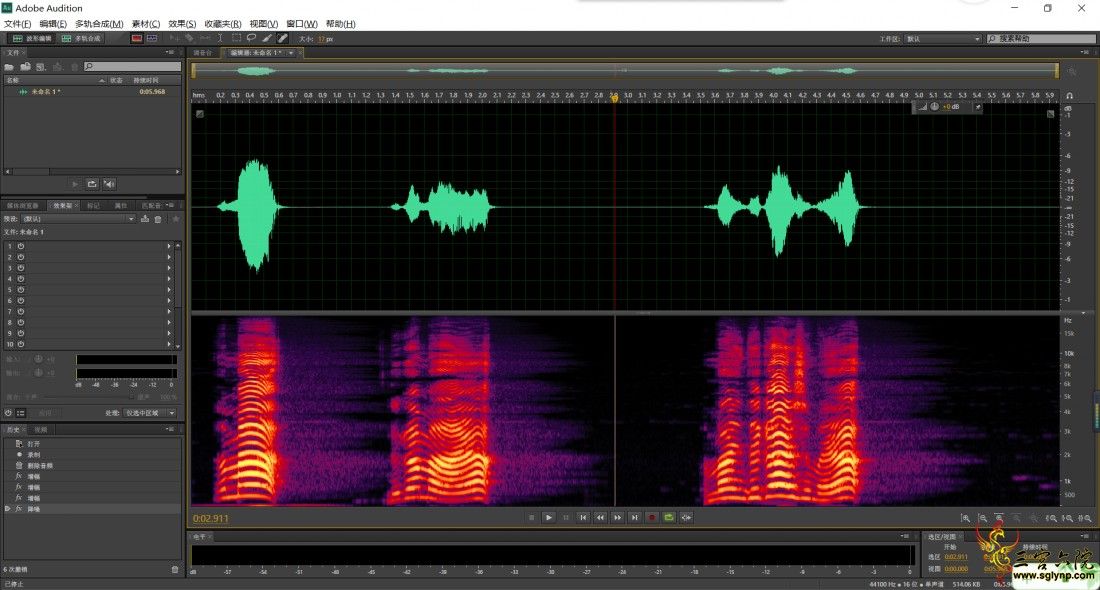Toggle power for effect slot 7
The image size is (1100, 590).
click(x=21, y=311)
